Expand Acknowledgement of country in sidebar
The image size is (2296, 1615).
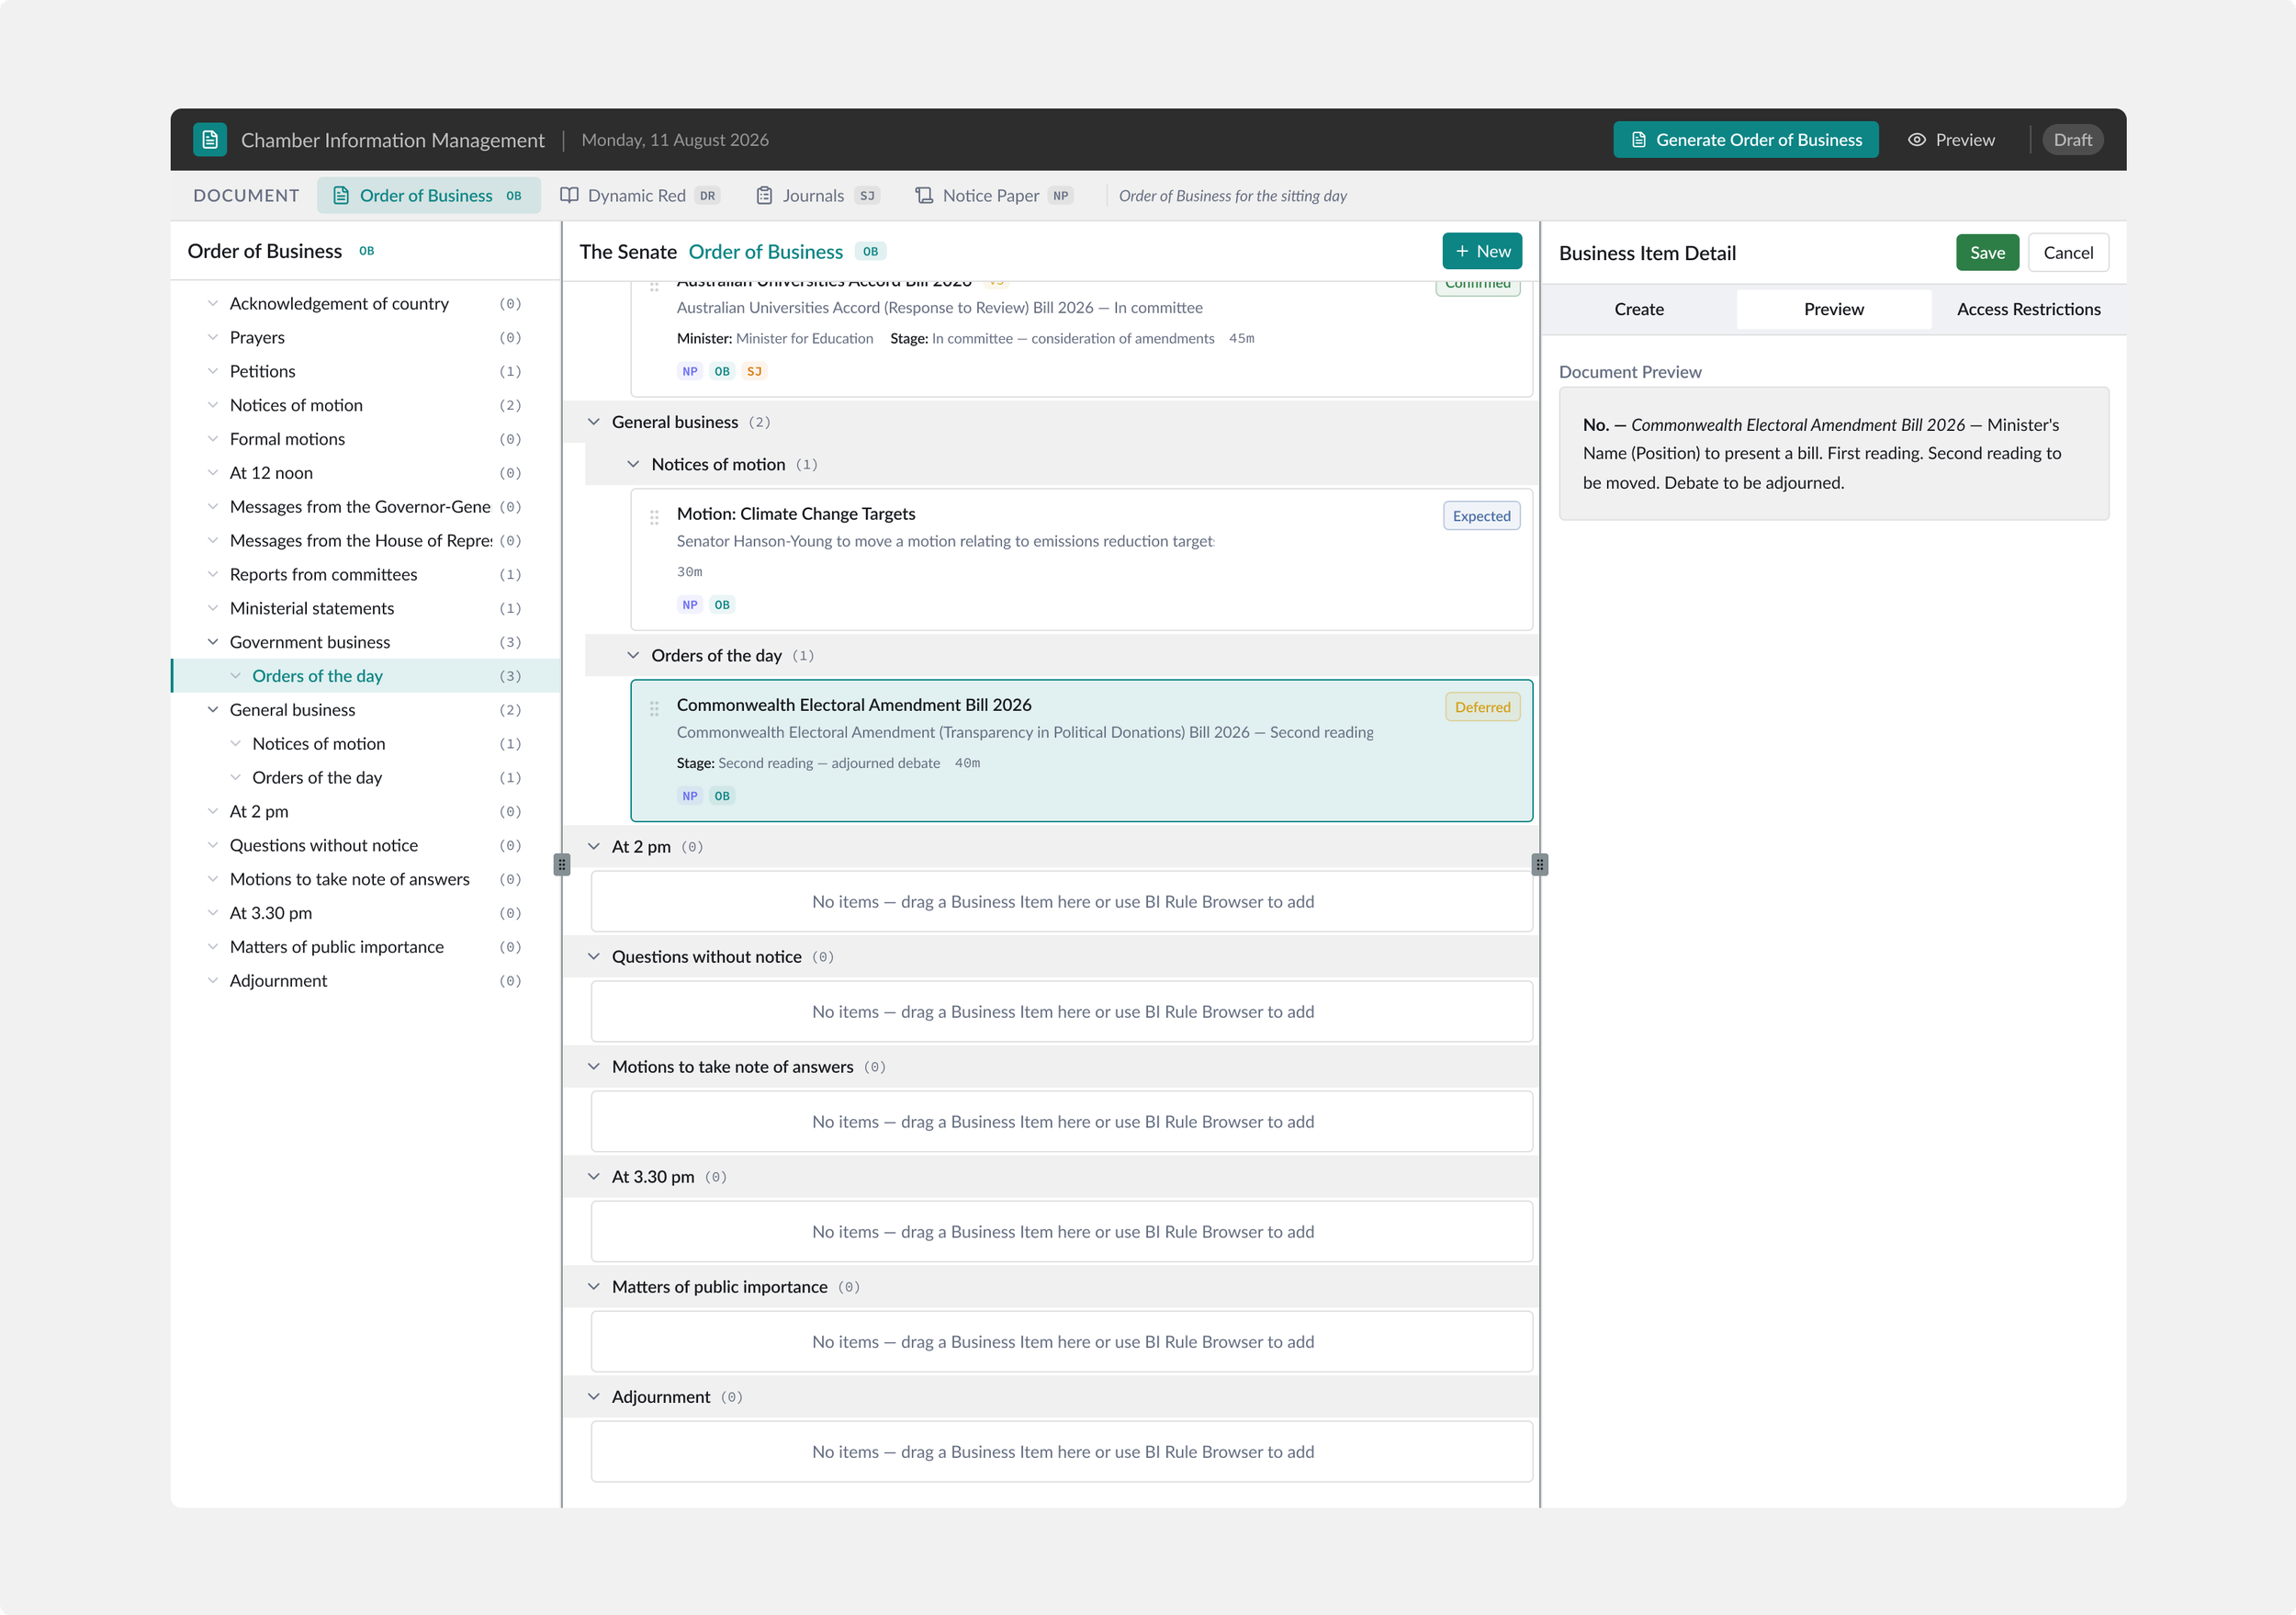pyautogui.click(x=213, y=303)
